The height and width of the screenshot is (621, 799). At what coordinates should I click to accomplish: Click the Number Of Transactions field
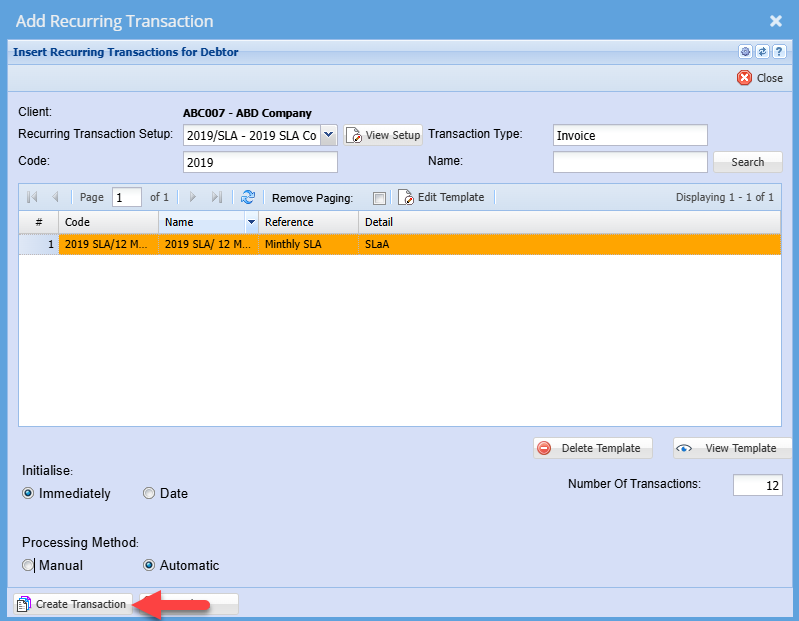tap(757, 485)
